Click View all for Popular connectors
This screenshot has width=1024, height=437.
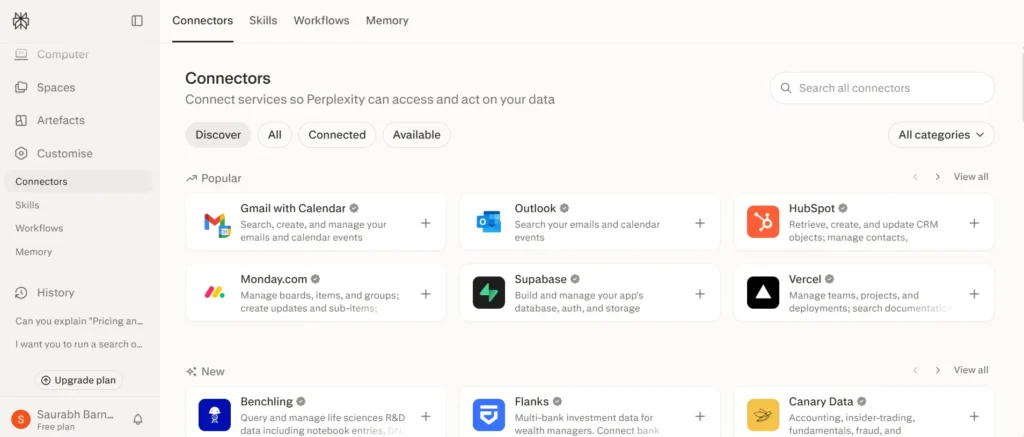pos(970,177)
